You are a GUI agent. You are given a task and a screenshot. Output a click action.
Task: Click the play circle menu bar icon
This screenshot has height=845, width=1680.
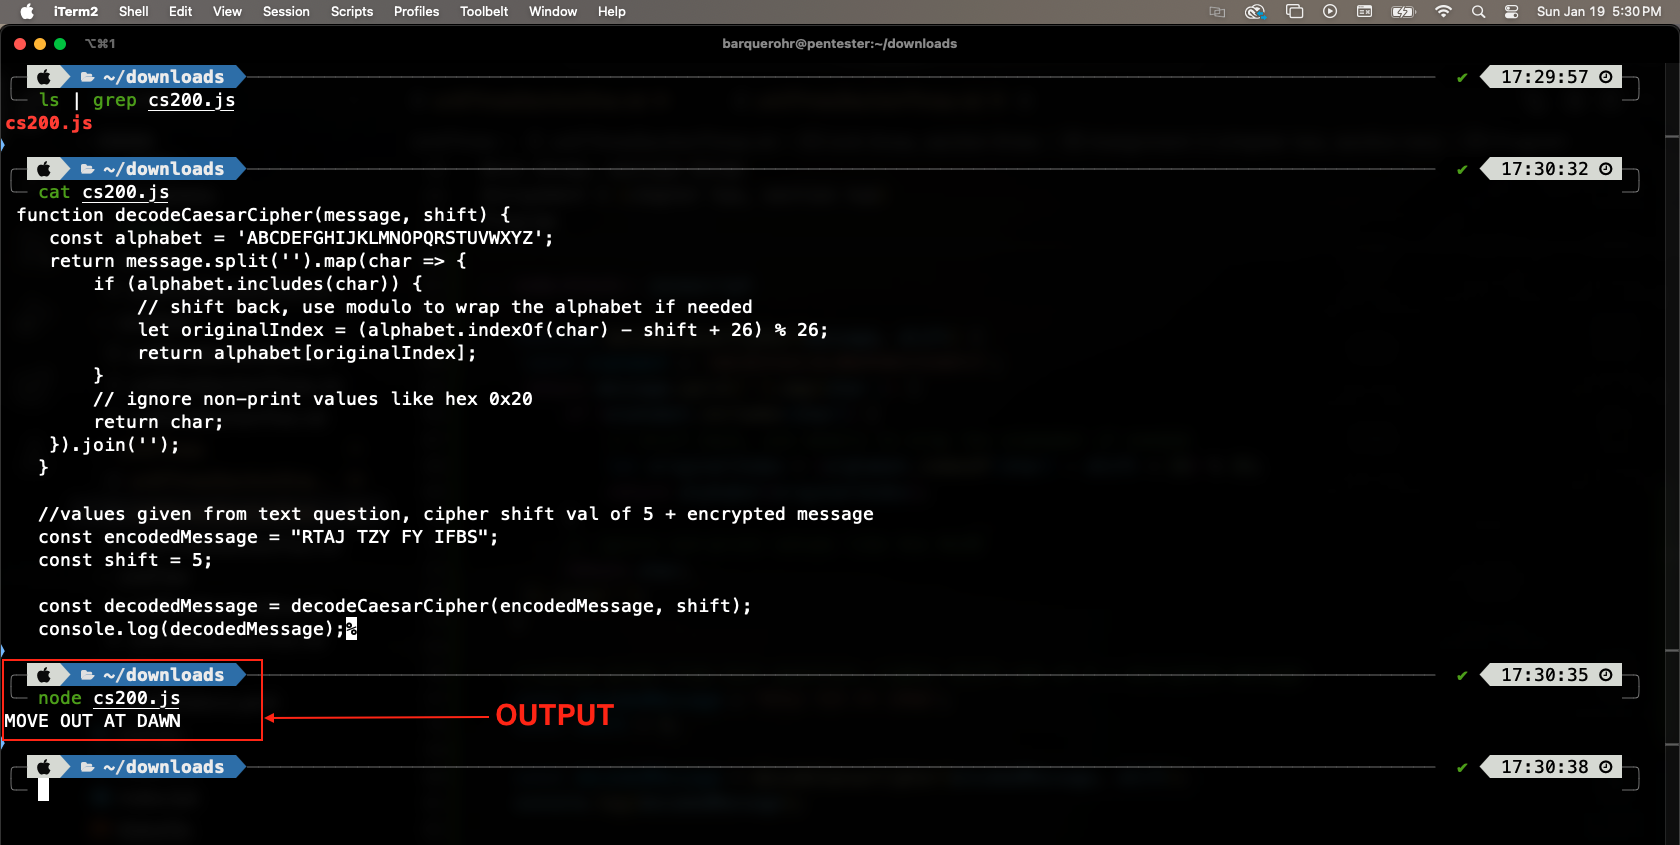(x=1330, y=11)
